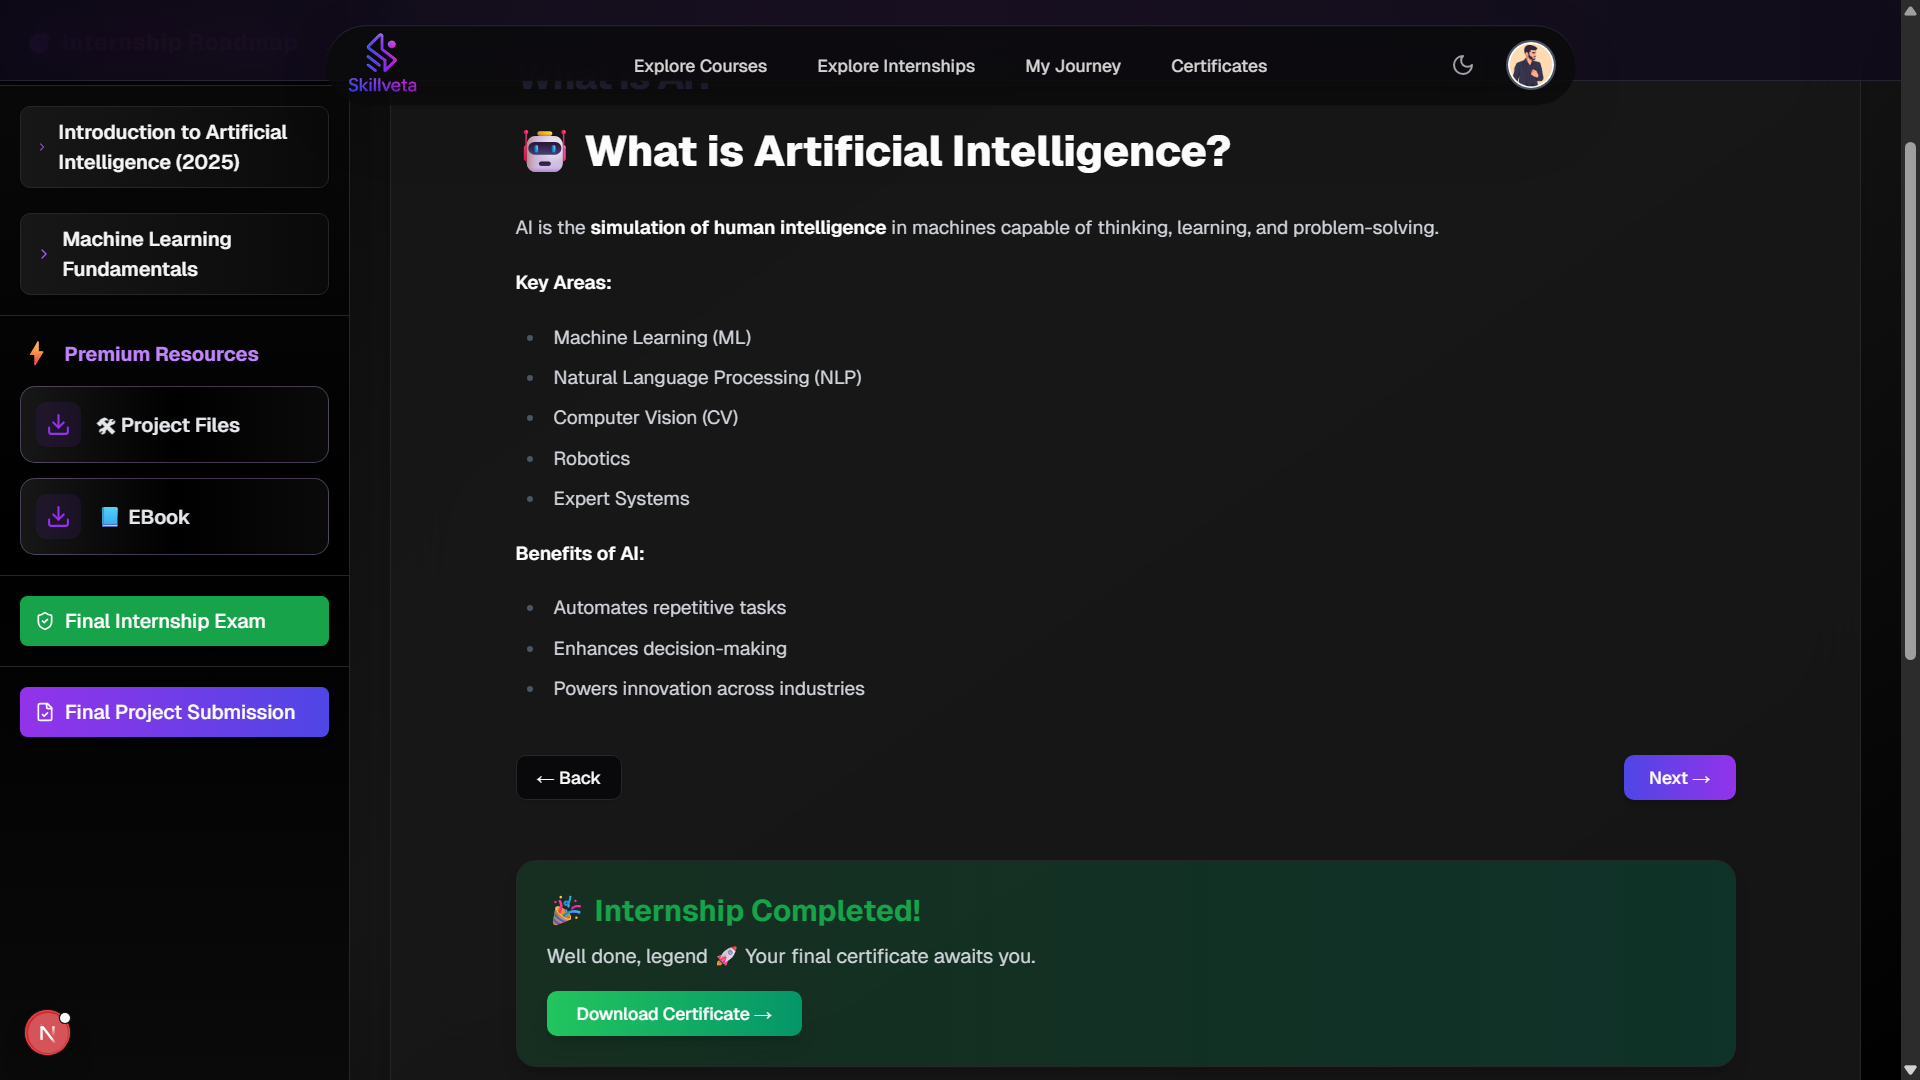Open the My Journey page
The image size is (1920, 1080).
point(1073,66)
